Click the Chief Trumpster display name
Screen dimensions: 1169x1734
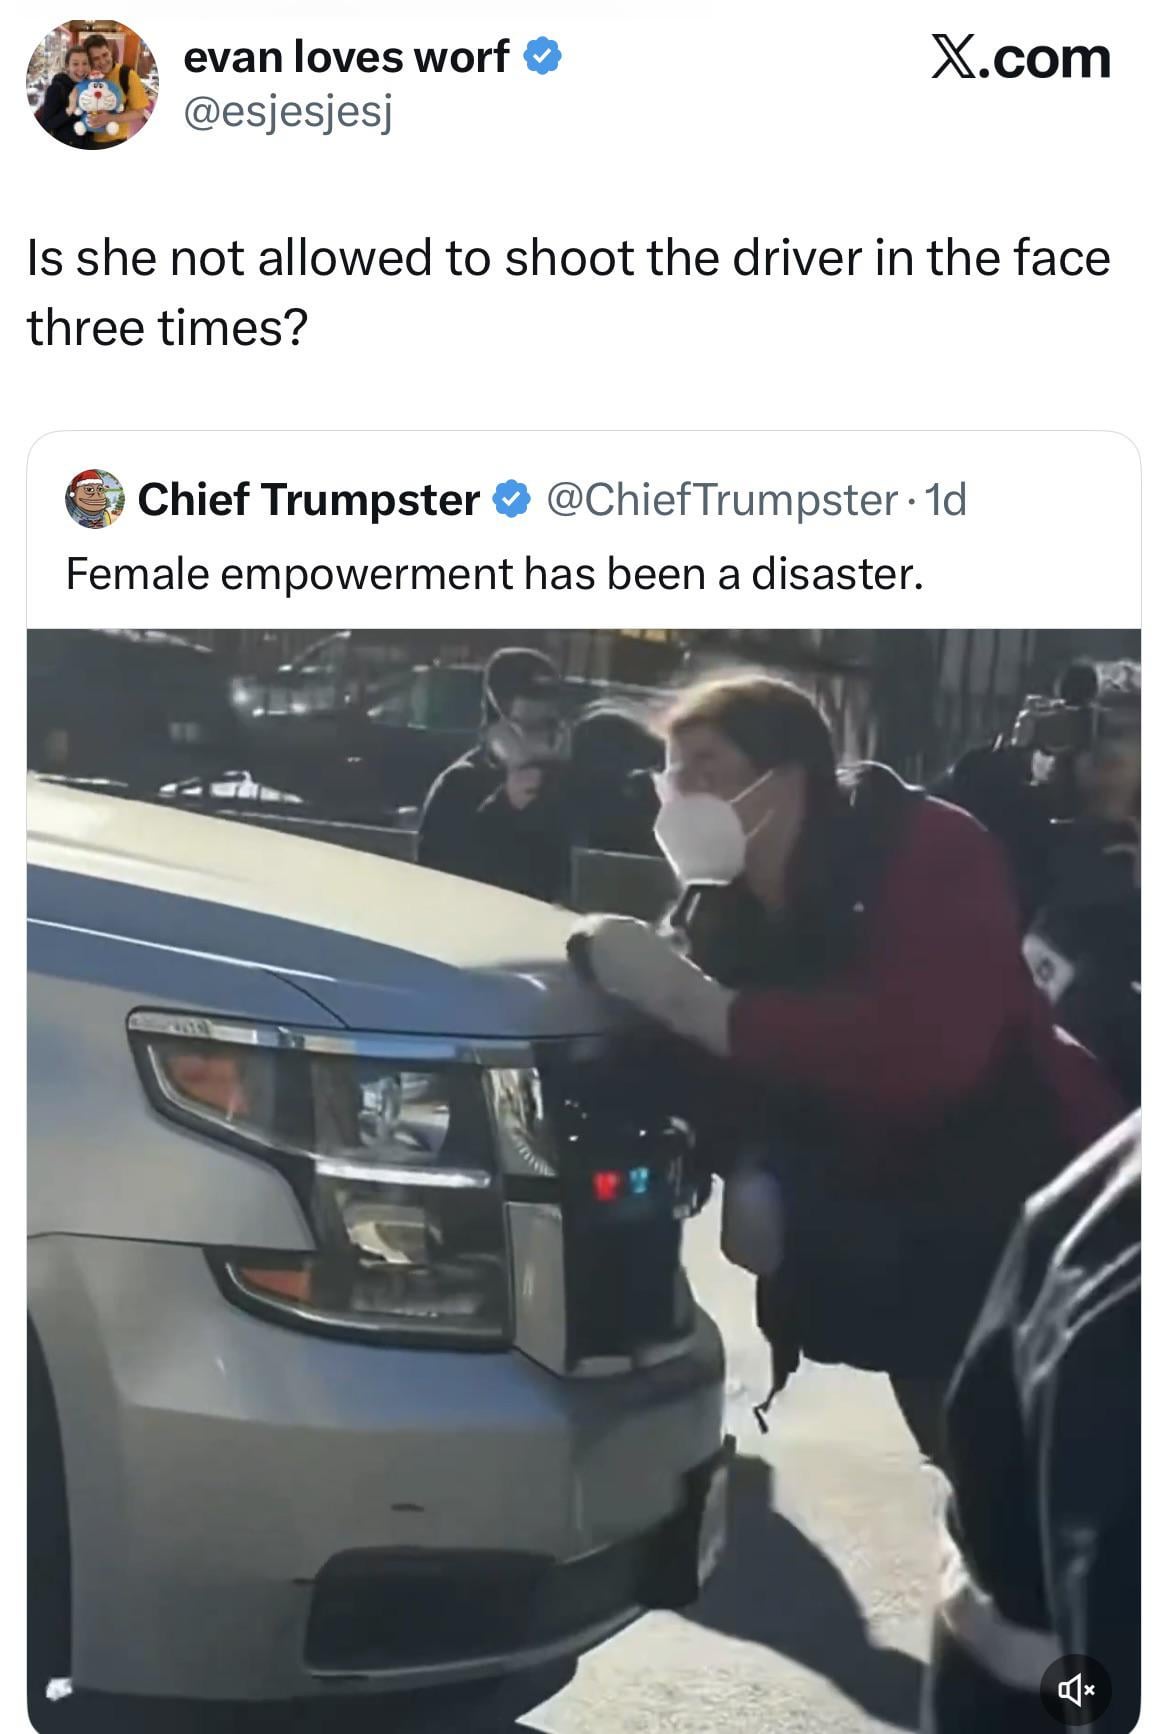(309, 499)
